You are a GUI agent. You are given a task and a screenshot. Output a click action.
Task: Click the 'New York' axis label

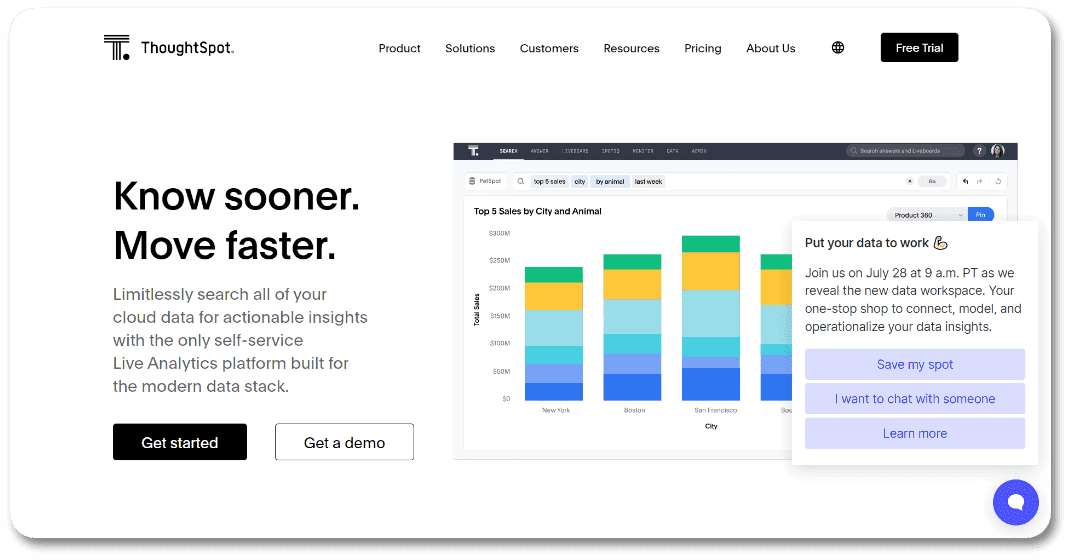556,410
